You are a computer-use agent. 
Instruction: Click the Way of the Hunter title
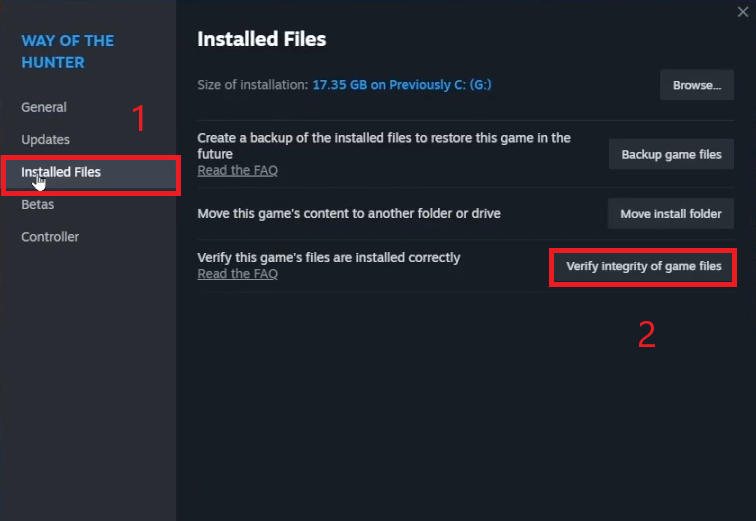(x=67, y=51)
